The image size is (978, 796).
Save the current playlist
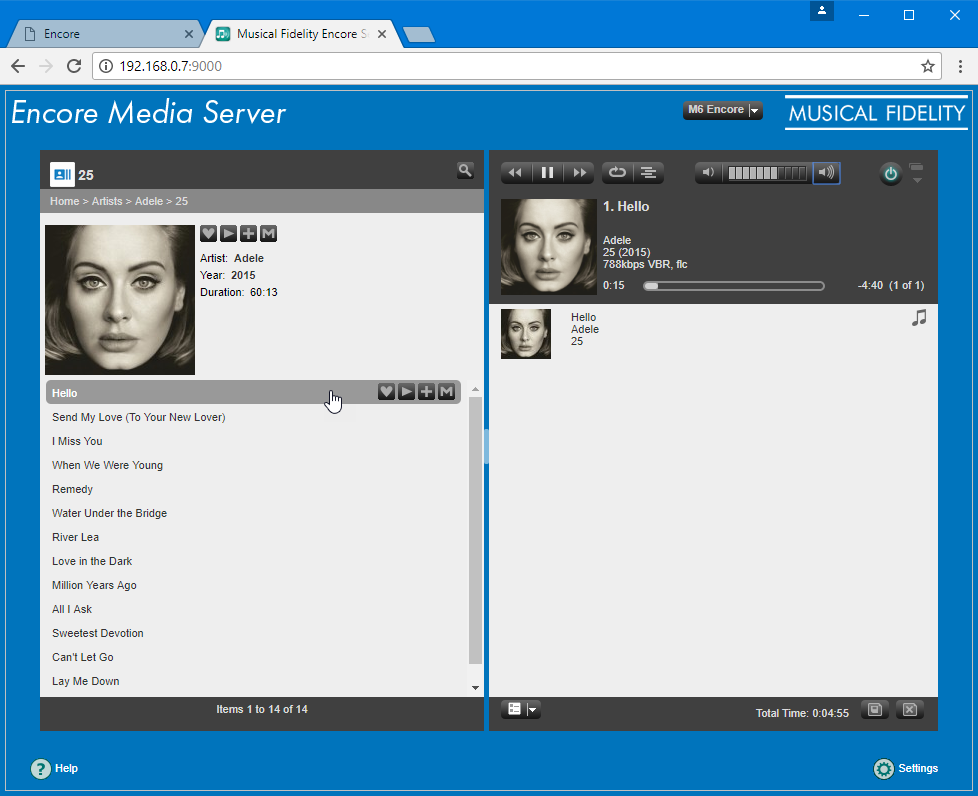[x=875, y=710]
